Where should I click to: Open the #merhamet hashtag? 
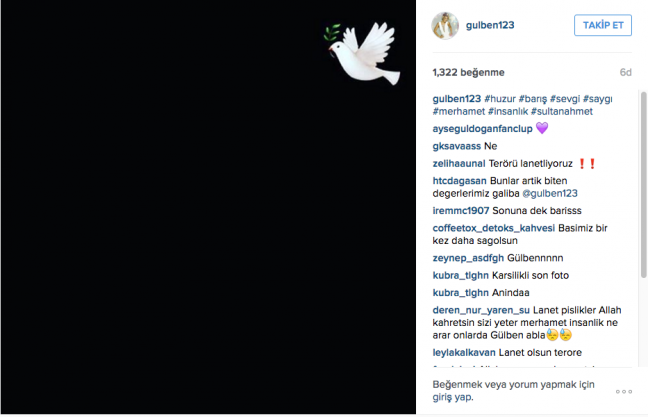[x=459, y=112]
